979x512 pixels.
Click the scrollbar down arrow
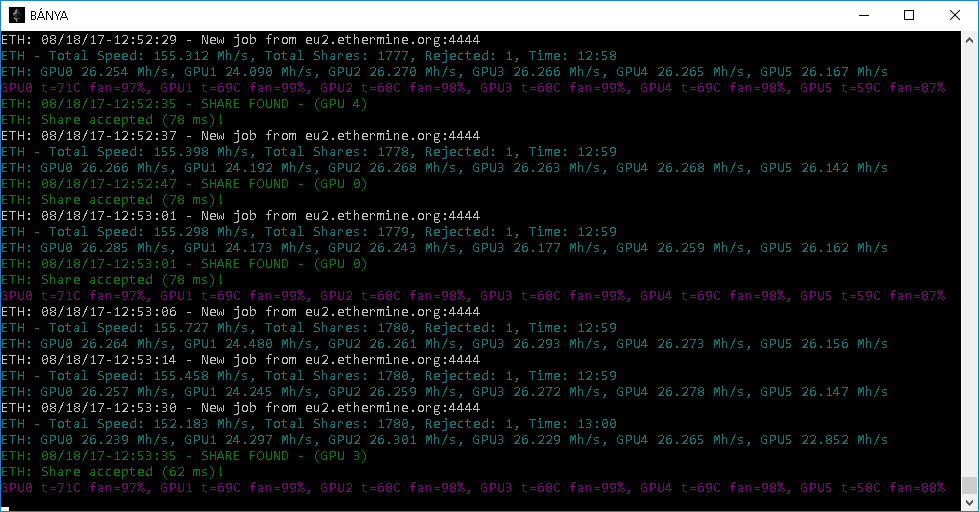[969, 502]
